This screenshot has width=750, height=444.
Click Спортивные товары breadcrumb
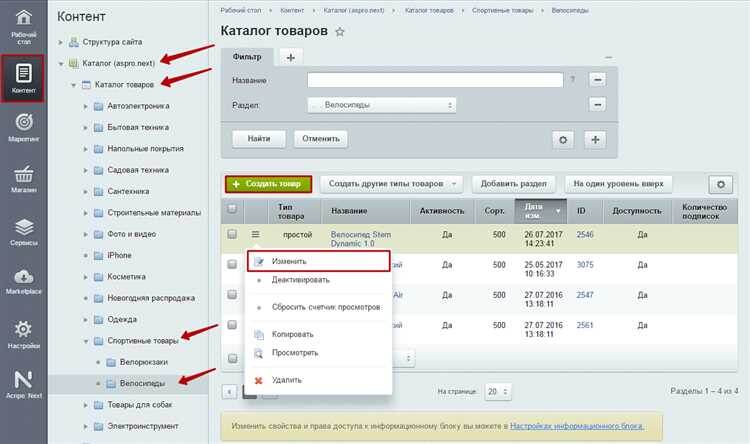pos(502,11)
